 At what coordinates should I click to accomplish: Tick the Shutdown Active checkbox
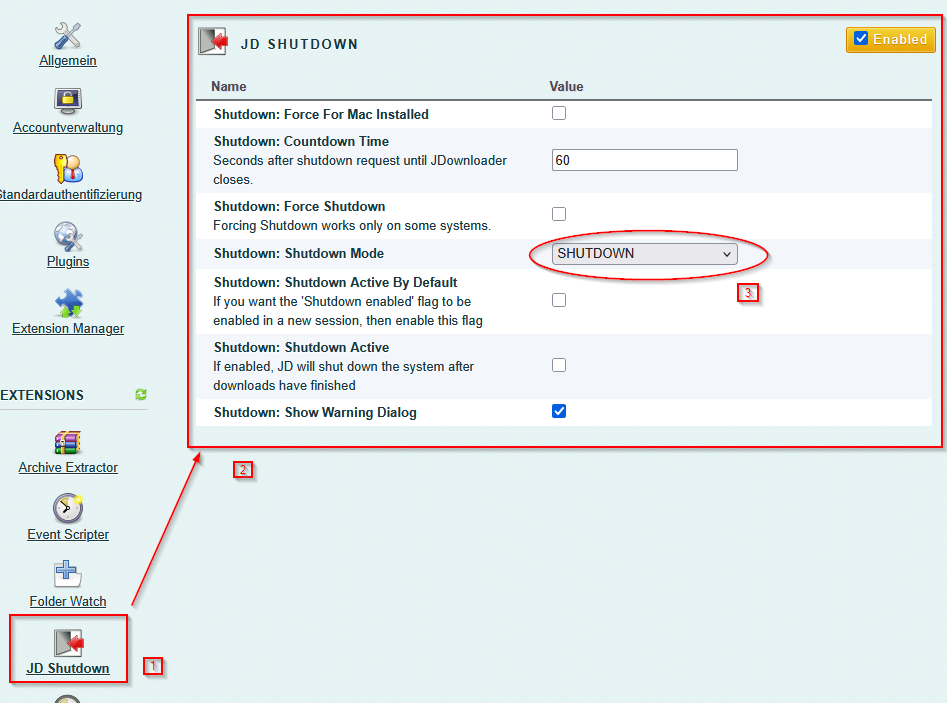click(559, 365)
